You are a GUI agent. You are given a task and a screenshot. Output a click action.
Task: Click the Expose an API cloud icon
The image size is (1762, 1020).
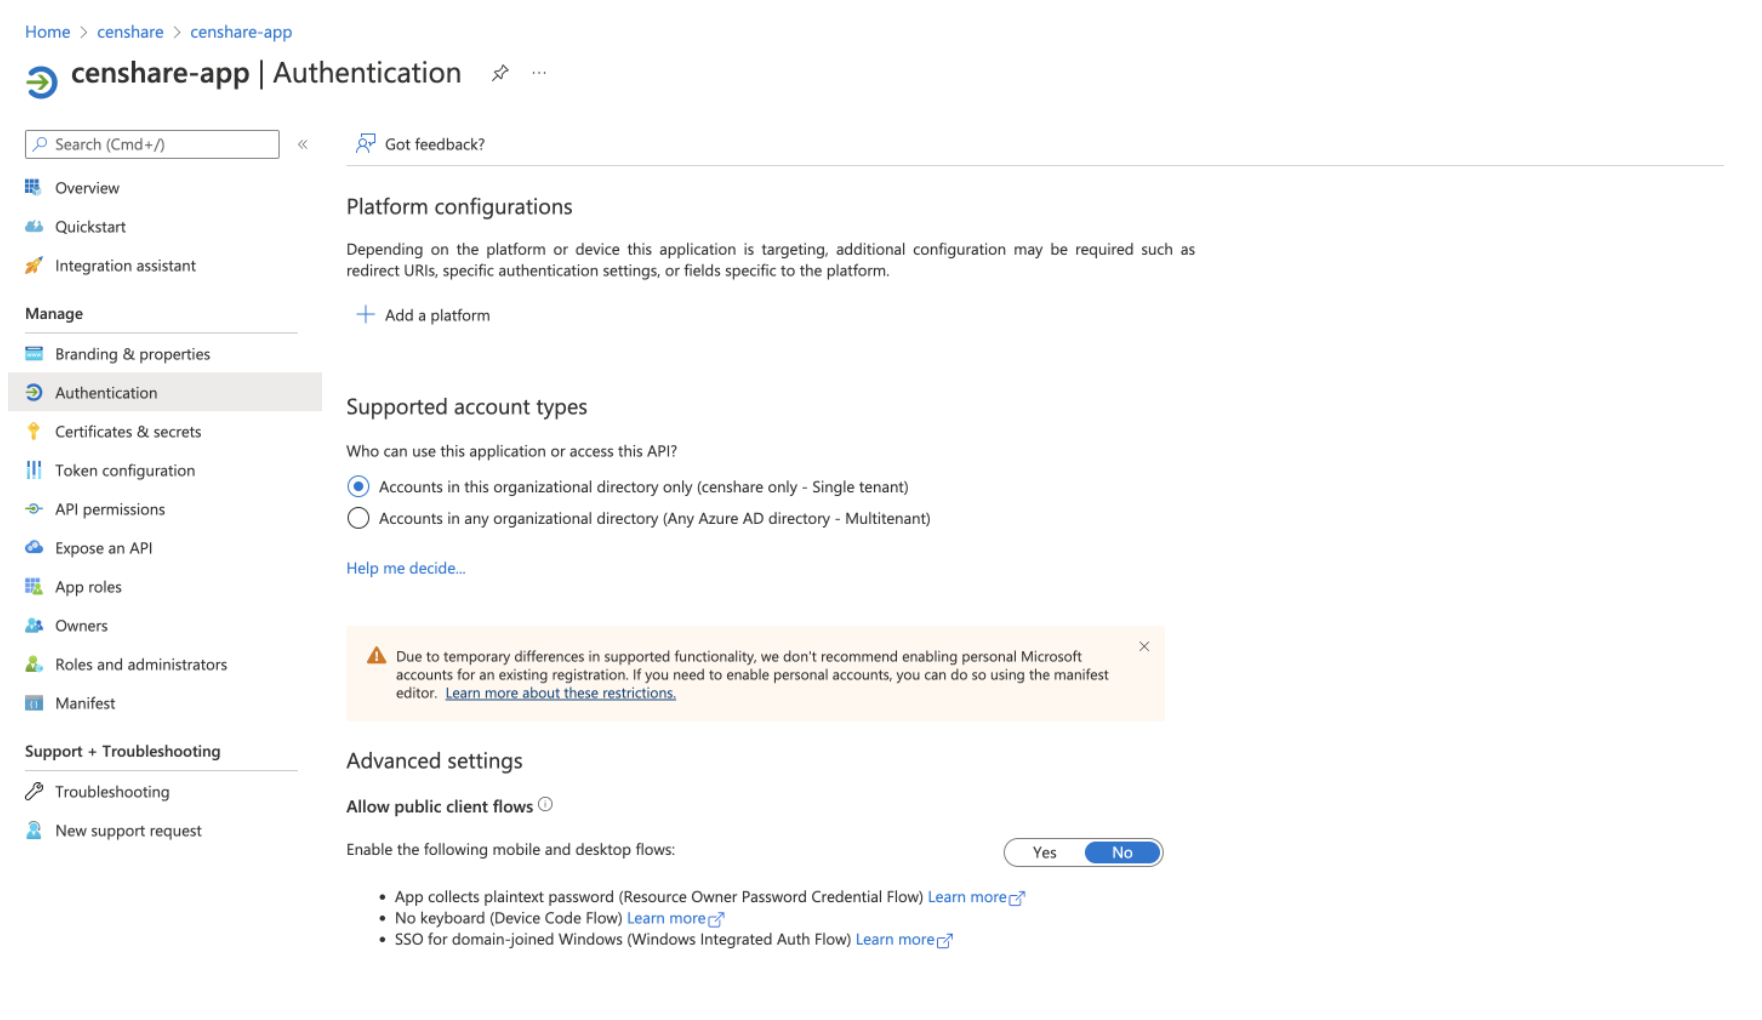coord(34,548)
